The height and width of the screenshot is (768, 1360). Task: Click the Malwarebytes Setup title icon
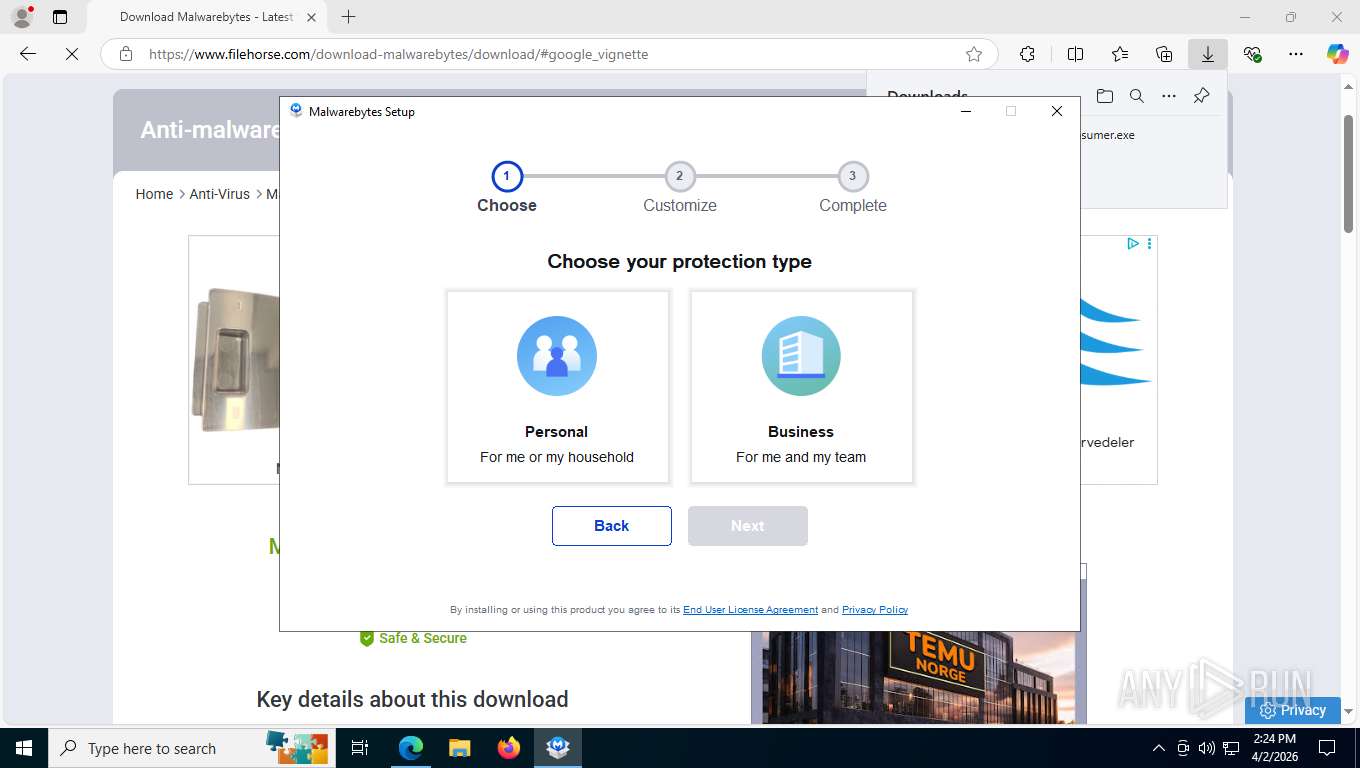(296, 111)
